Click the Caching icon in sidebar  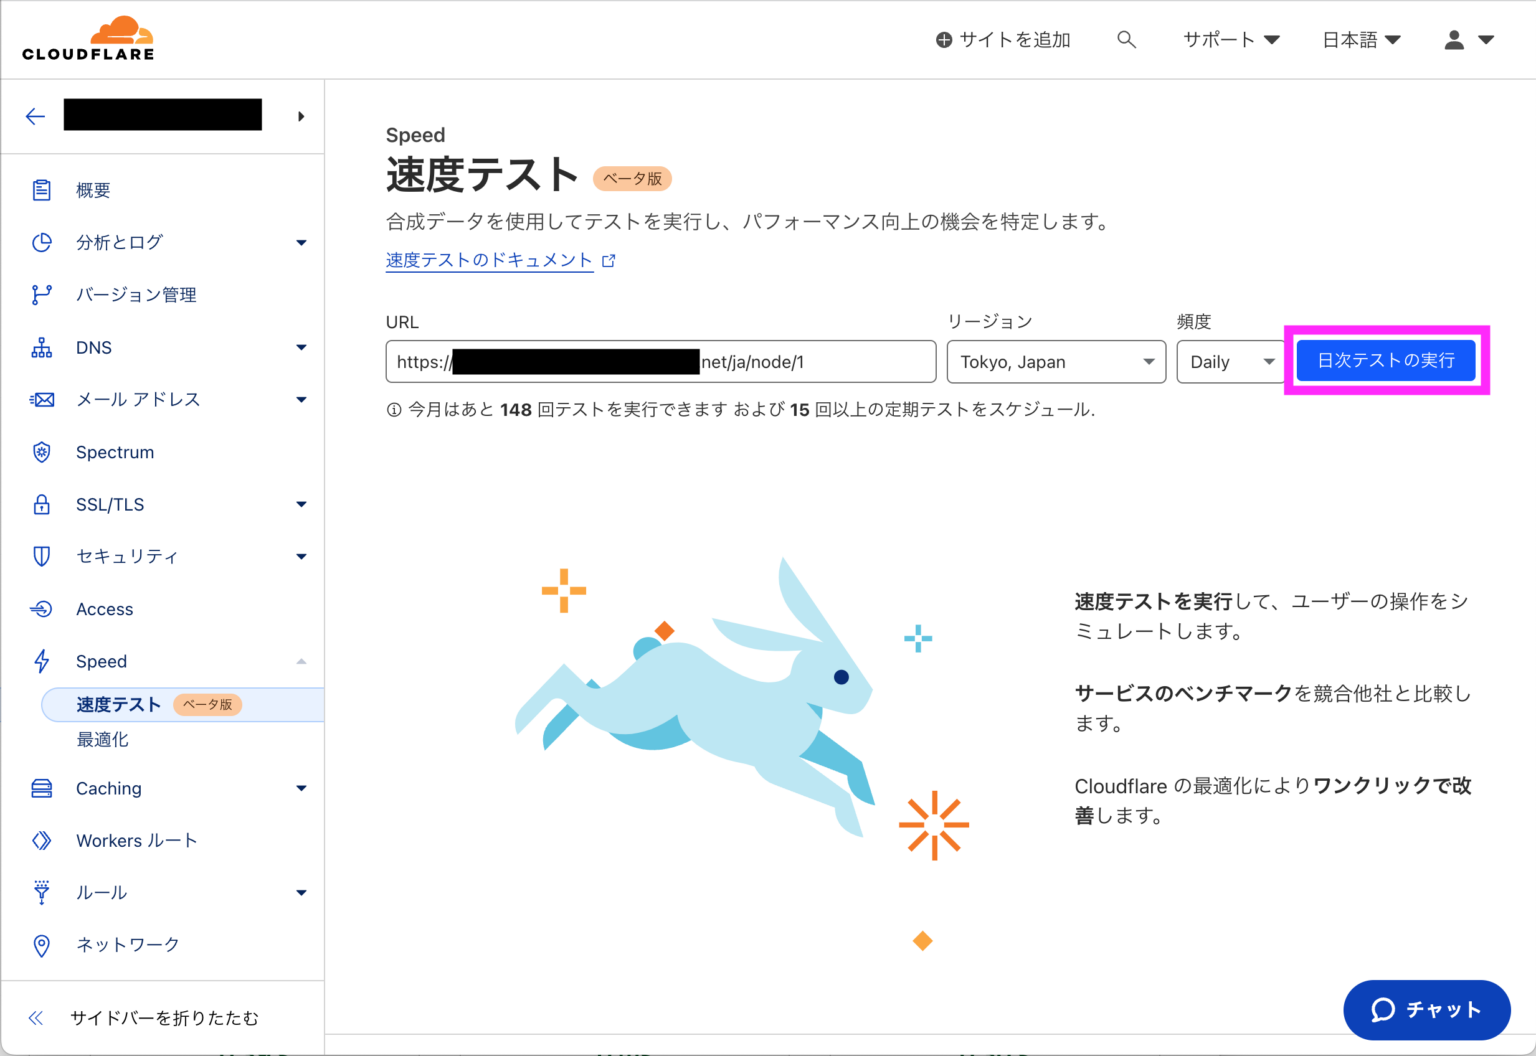point(41,788)
